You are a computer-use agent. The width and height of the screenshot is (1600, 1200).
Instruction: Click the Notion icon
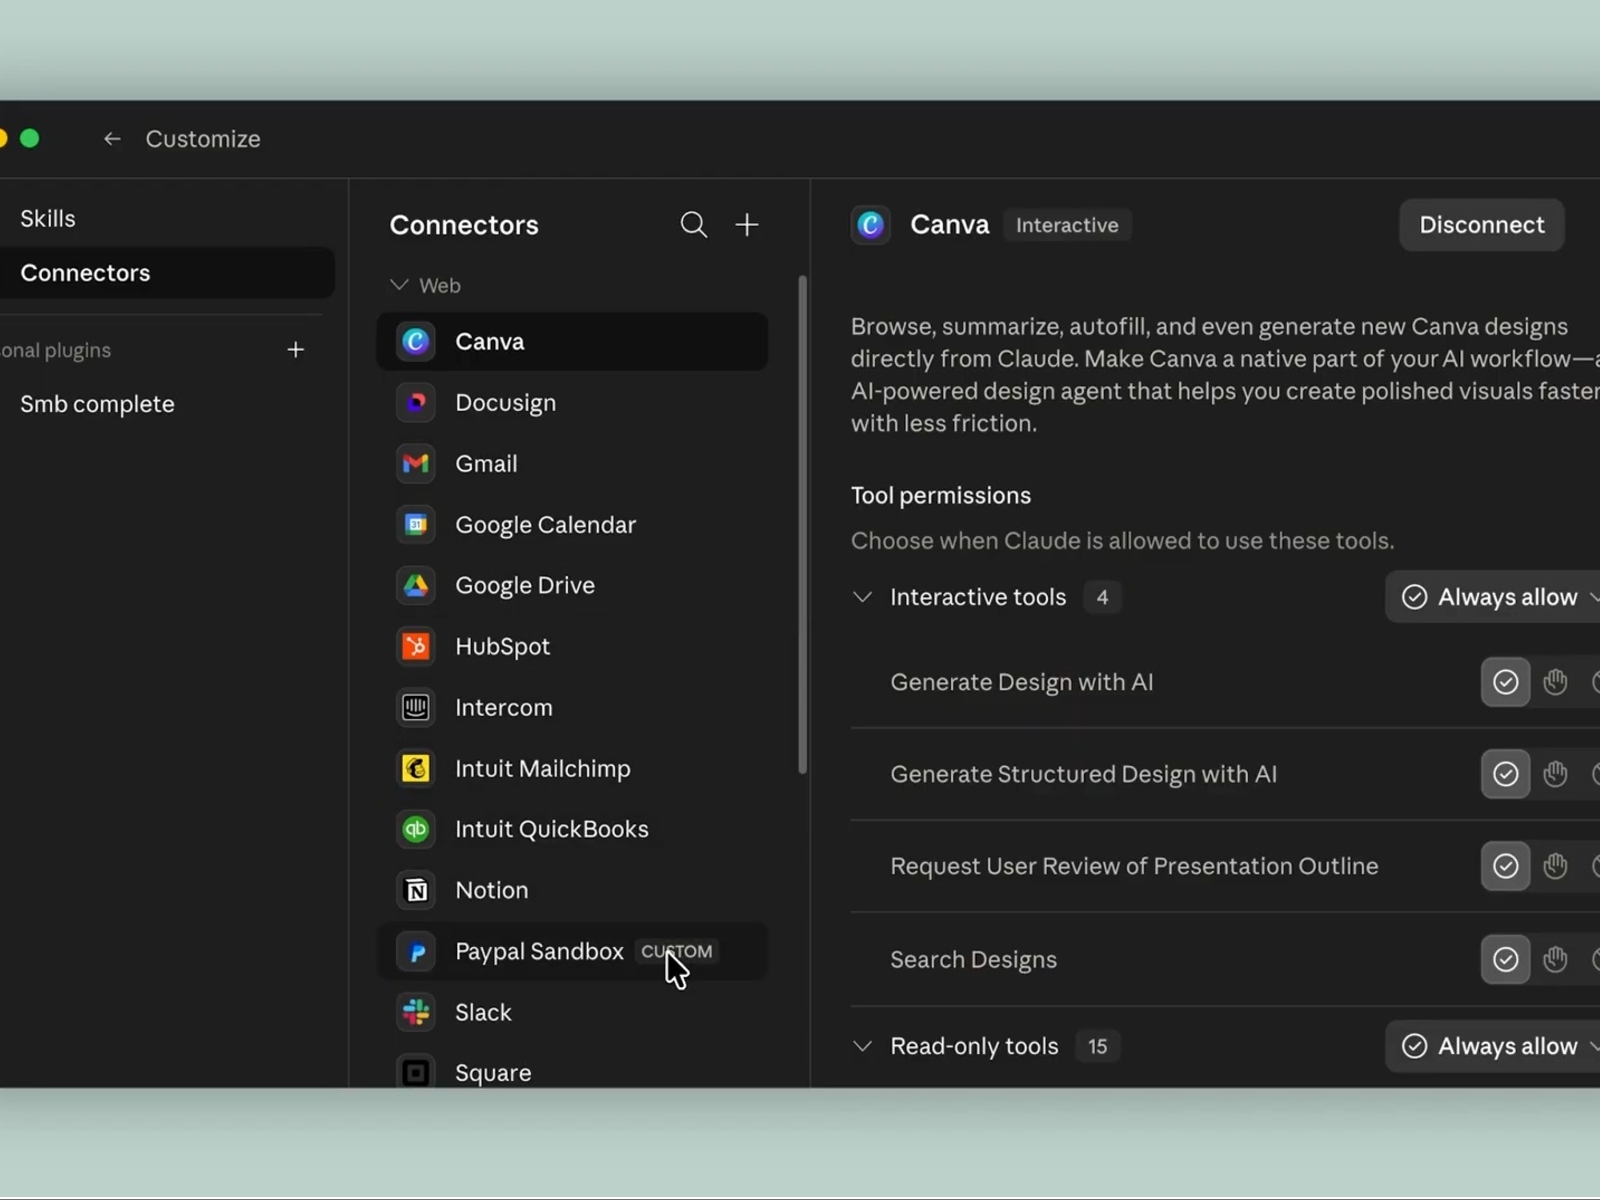pos(416,891)
